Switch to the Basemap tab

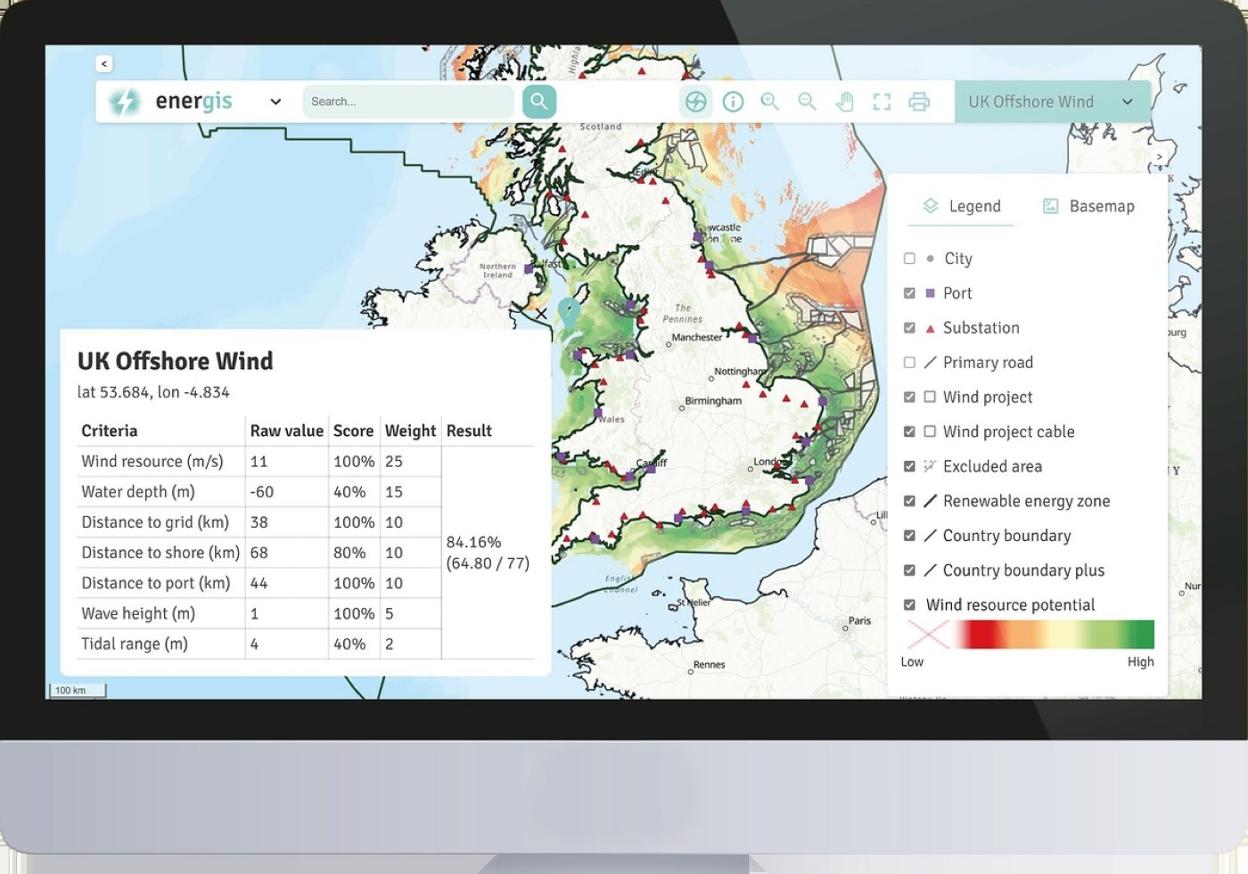[1088, 206]
